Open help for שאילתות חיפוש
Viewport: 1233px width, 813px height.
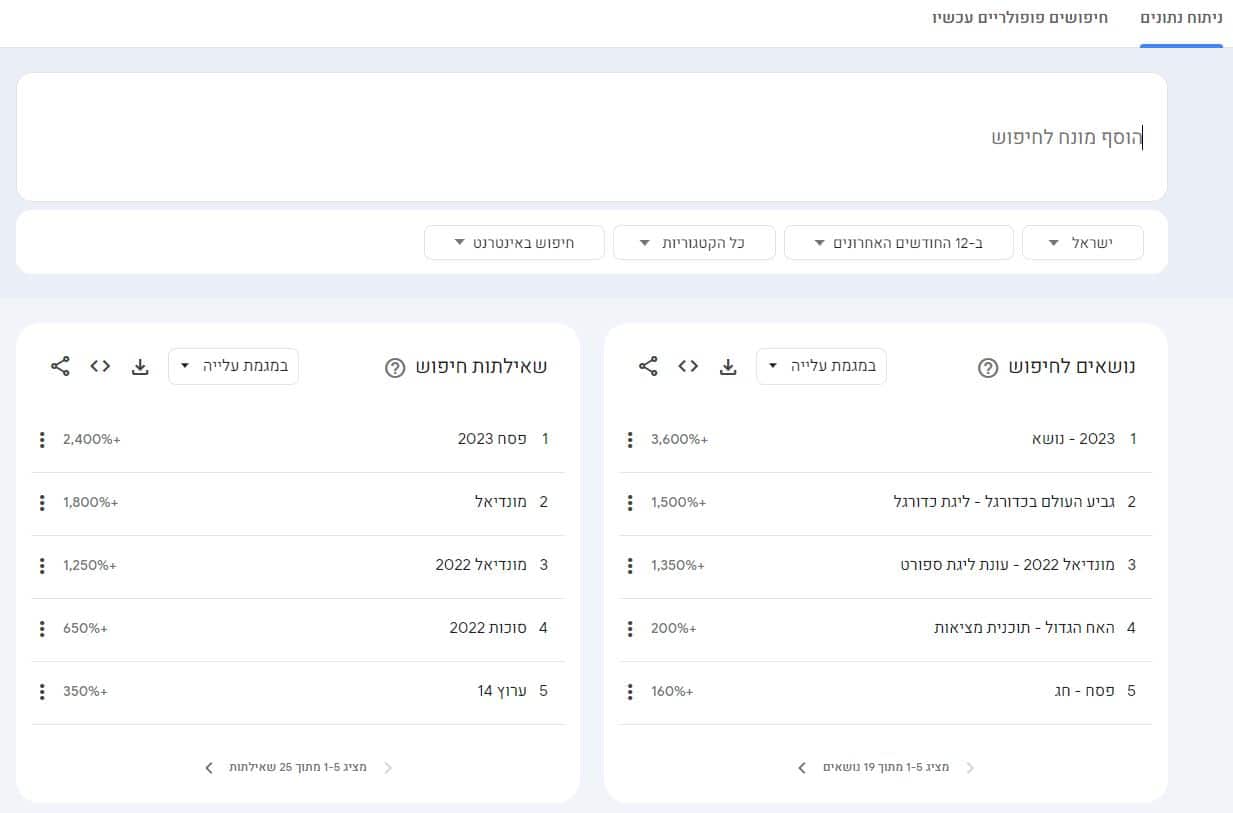(x=395, y=367)
